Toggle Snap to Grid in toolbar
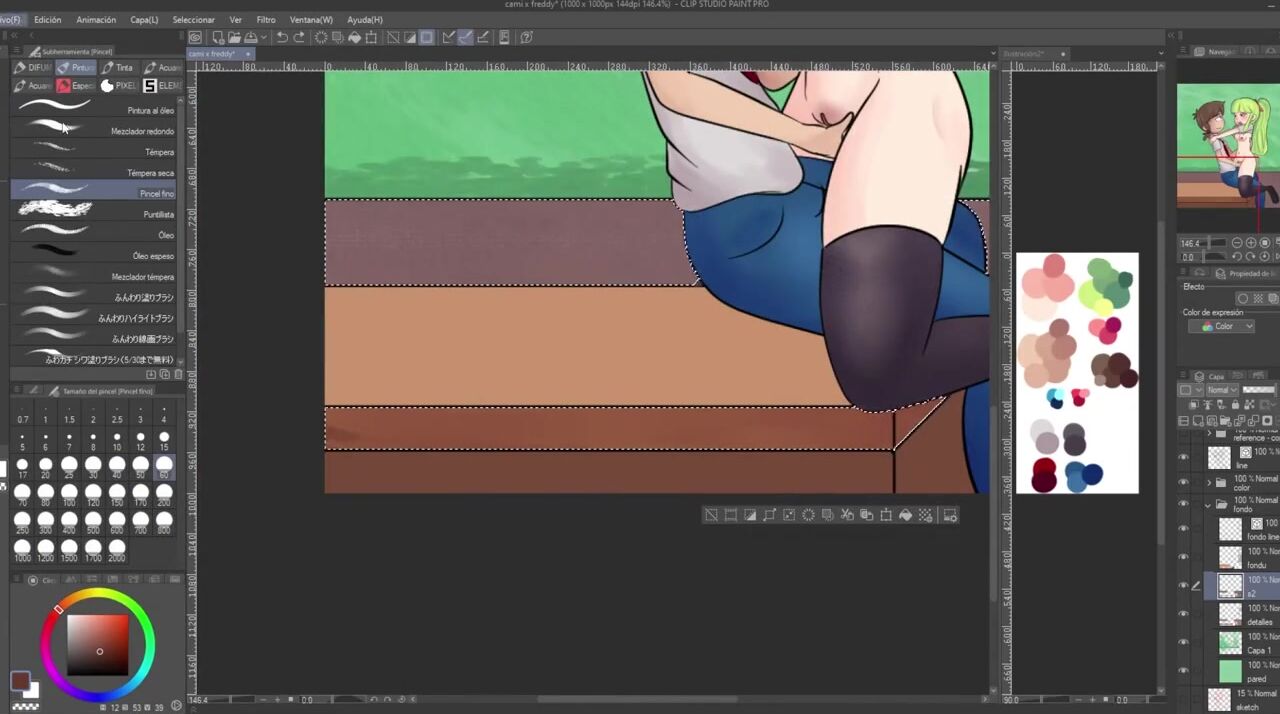 [483, 38]
